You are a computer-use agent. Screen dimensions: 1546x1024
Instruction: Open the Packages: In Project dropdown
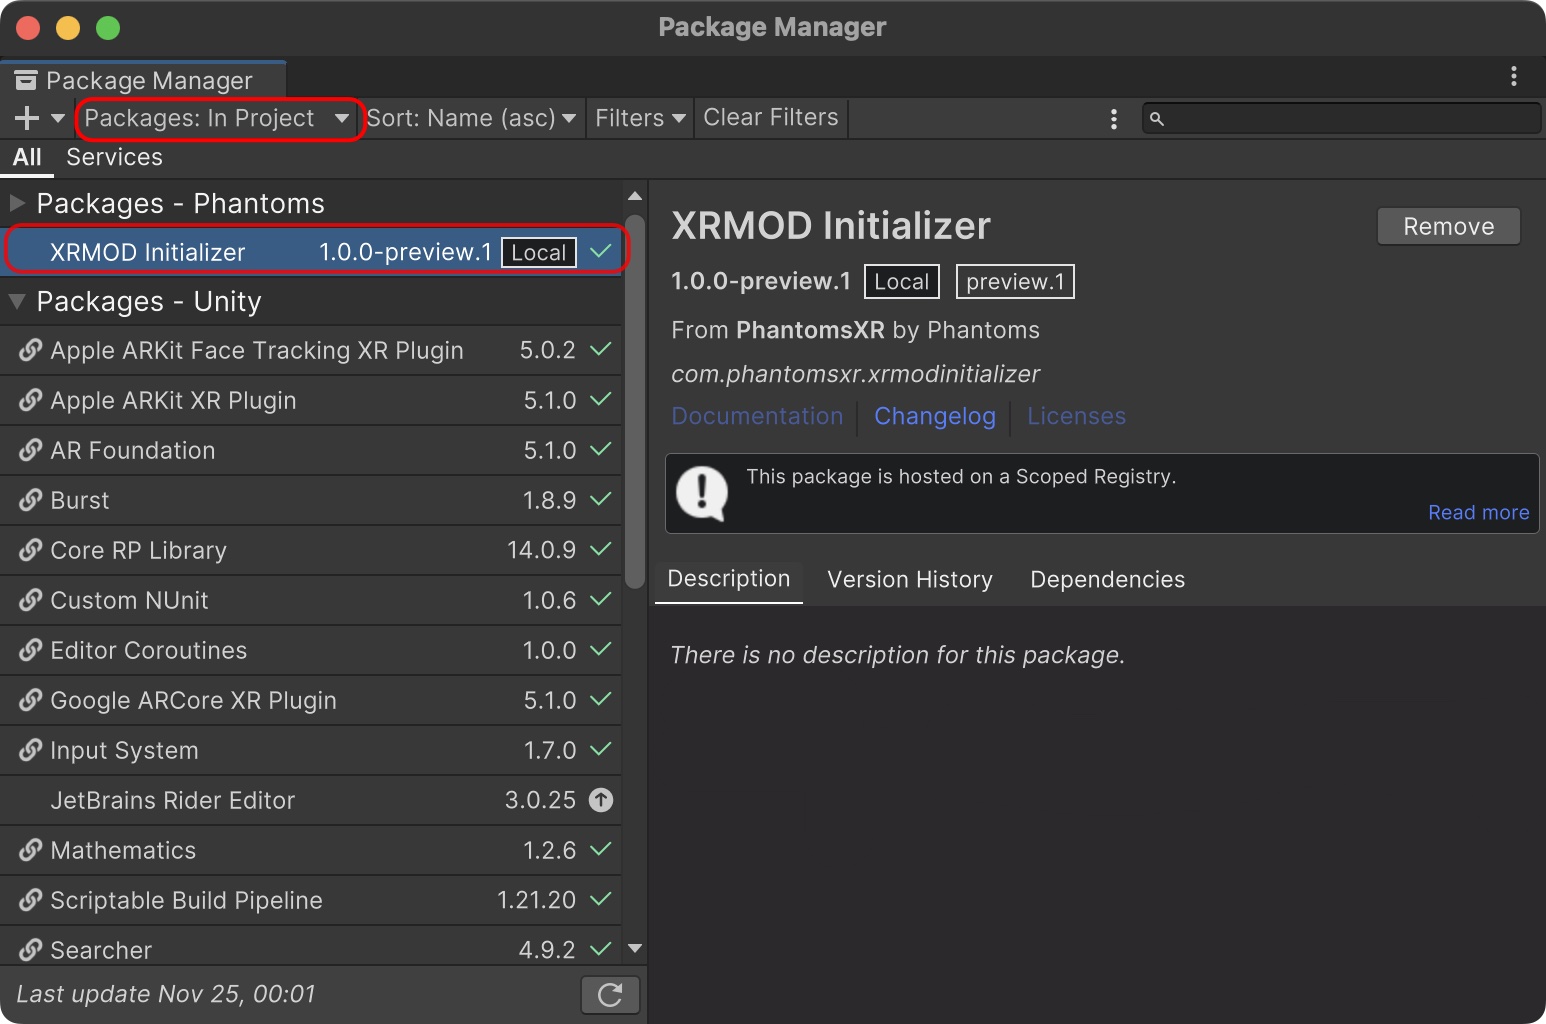(x=217, y=118)
